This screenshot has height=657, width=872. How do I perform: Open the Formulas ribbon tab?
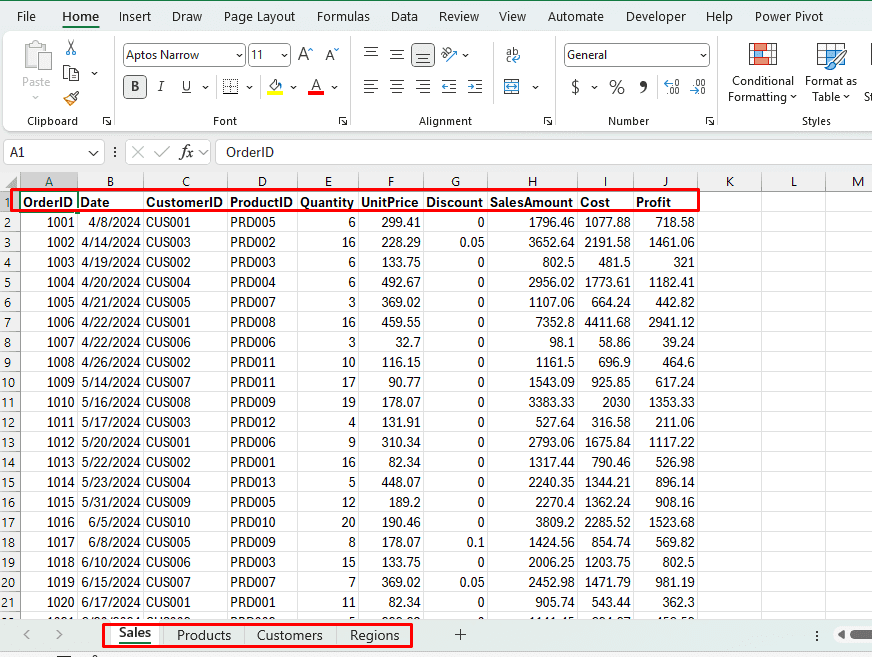pos(343,16)
